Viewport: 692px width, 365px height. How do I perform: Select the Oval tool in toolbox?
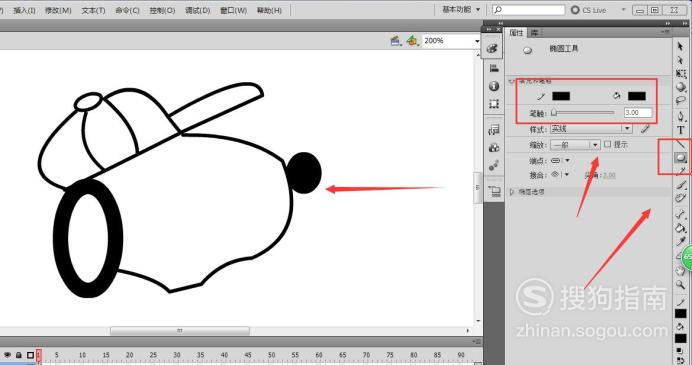681,158
